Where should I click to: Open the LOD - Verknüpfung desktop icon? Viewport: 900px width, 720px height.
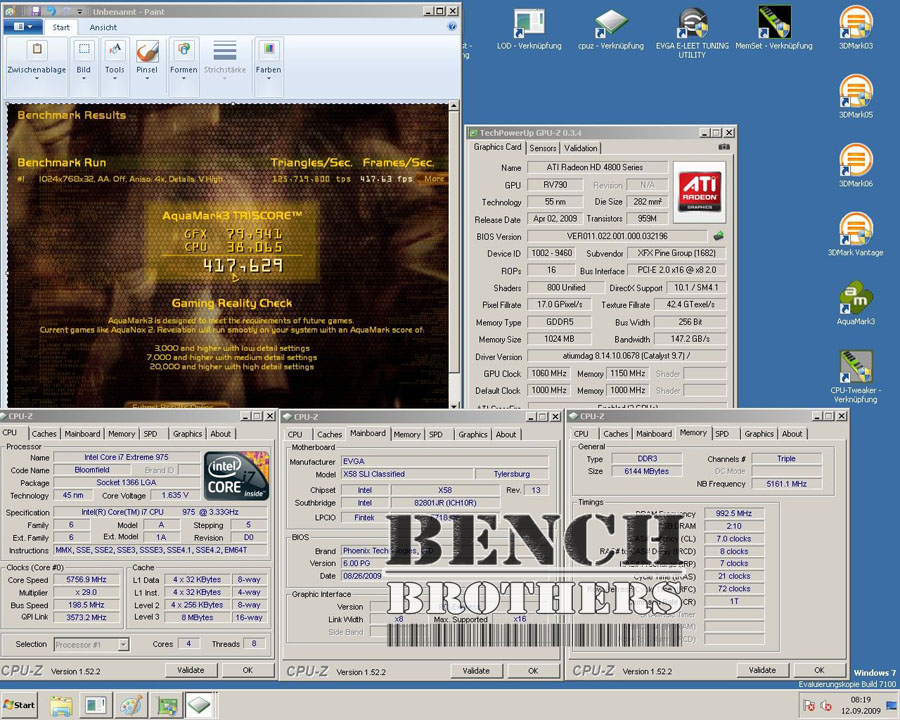tap(529, 28)
